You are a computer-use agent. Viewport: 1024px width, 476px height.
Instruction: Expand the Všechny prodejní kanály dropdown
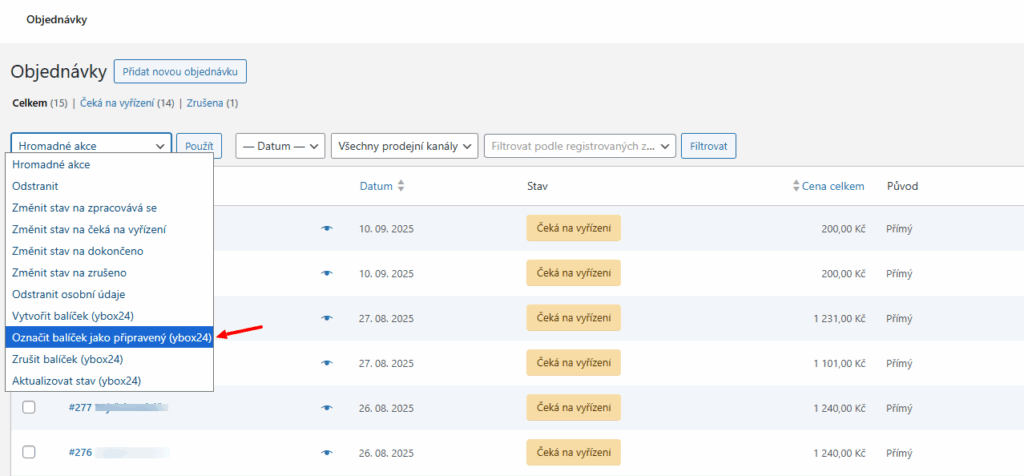(404, 146)
